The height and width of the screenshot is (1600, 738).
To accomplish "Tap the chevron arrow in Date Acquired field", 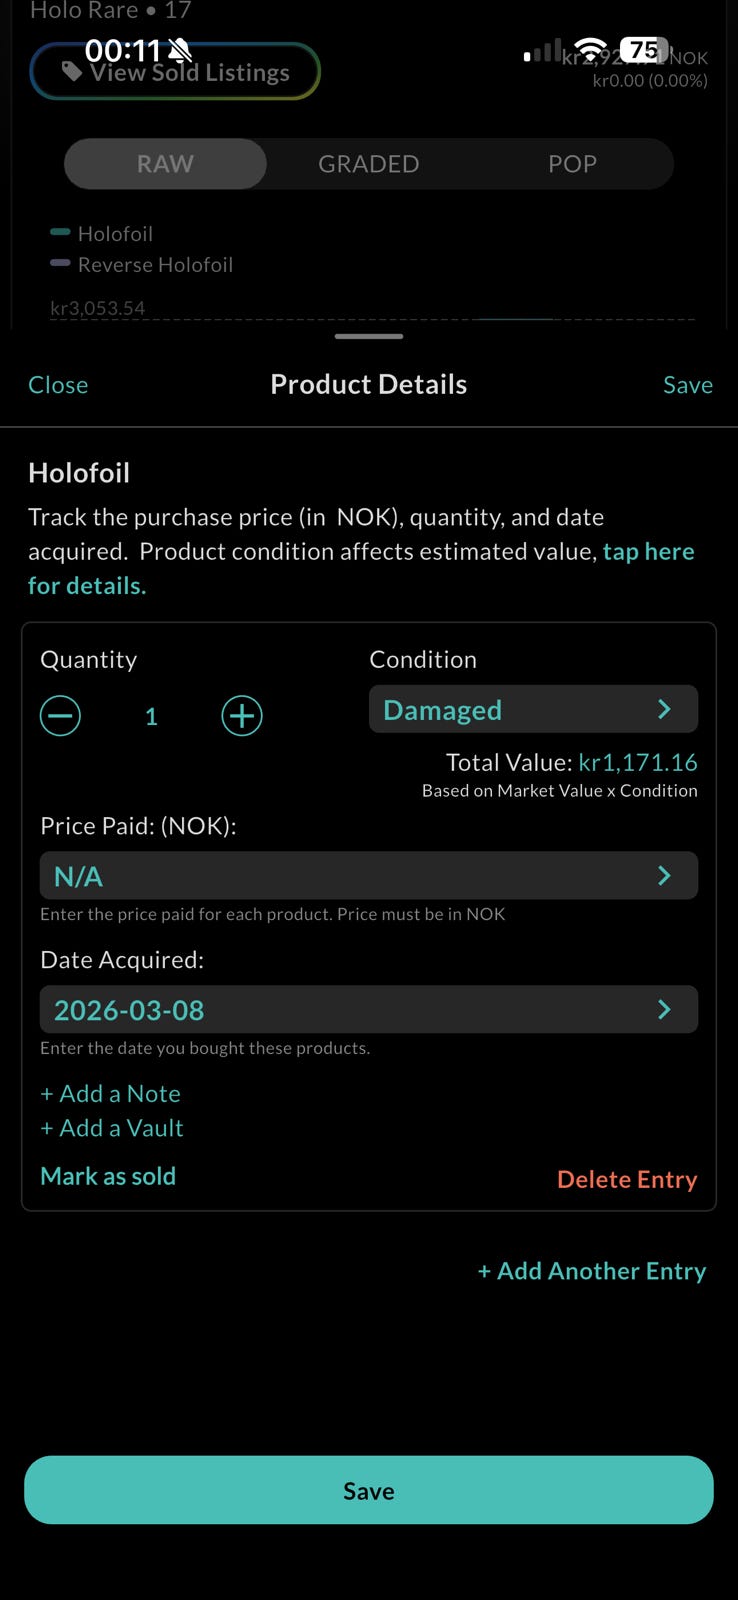I will (664, 1010).
